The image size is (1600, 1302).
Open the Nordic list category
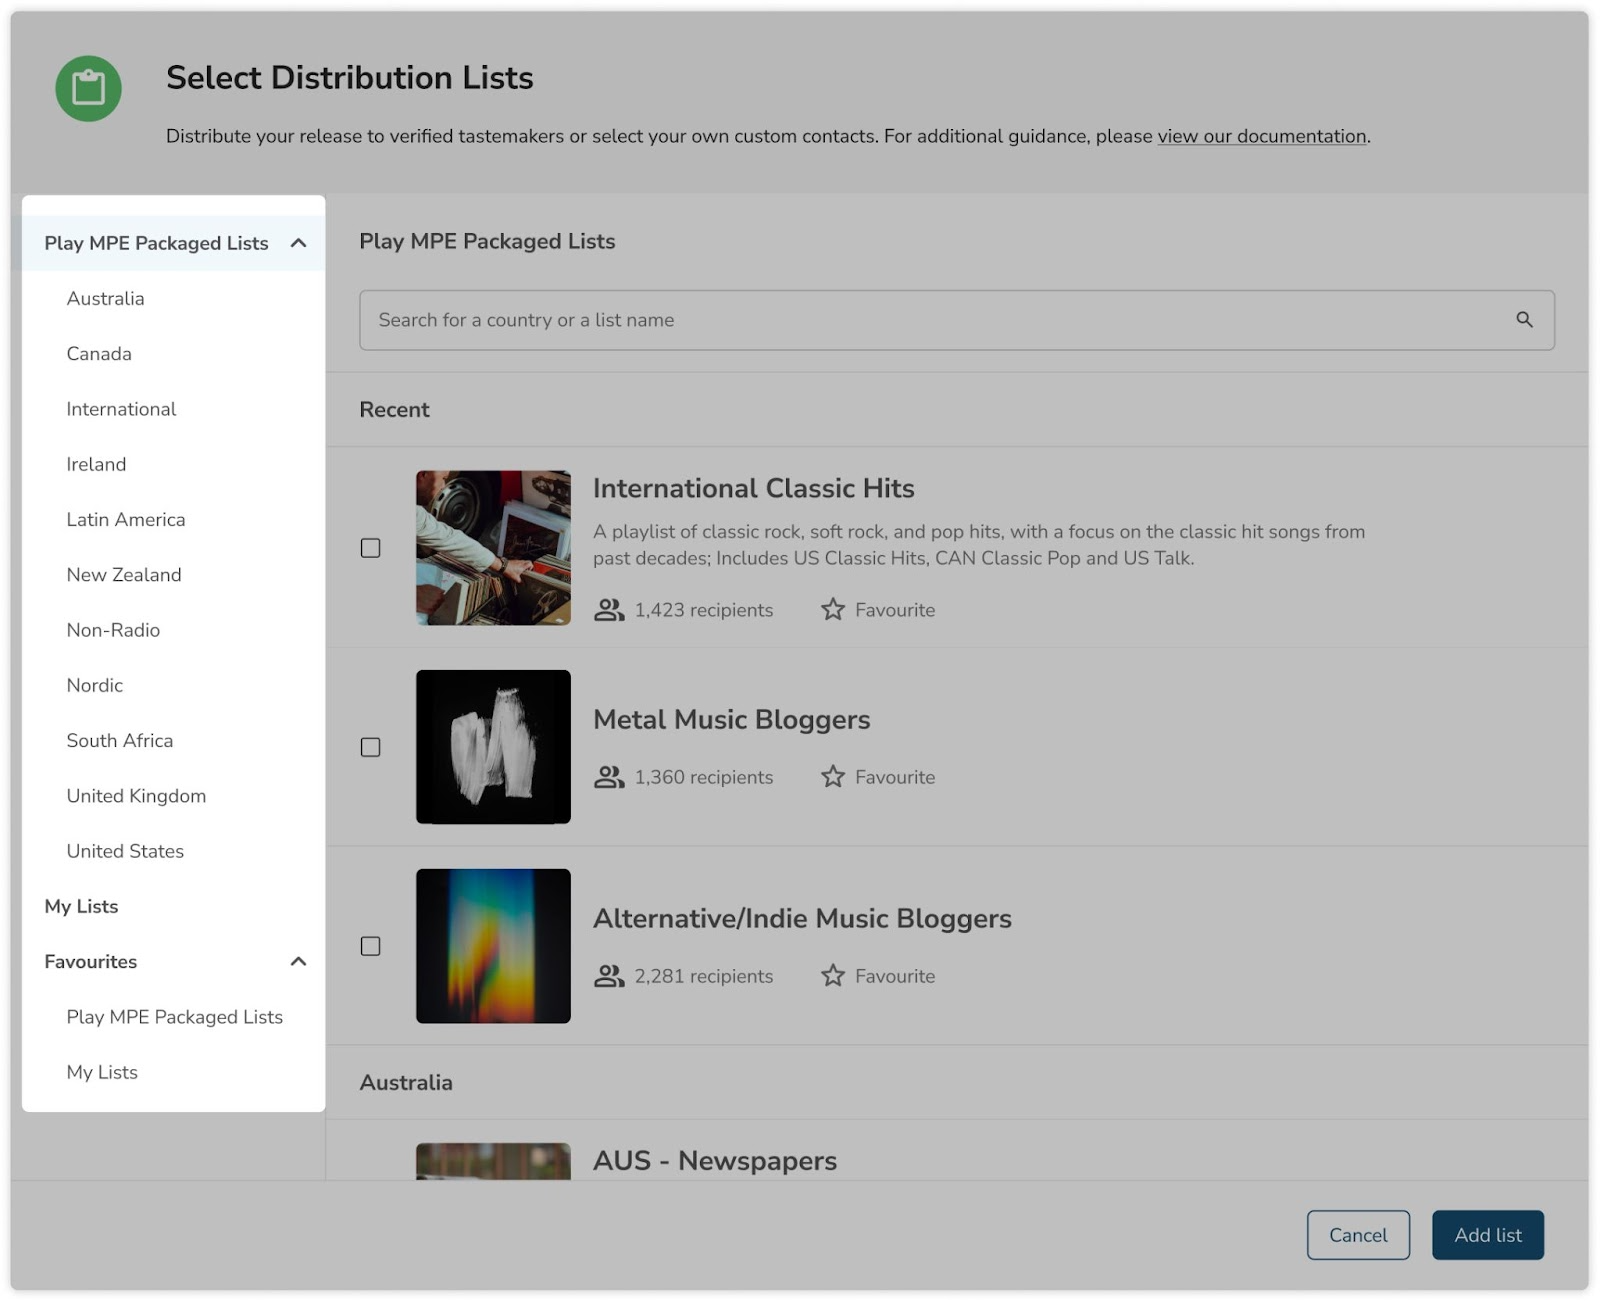click(95, 685)
